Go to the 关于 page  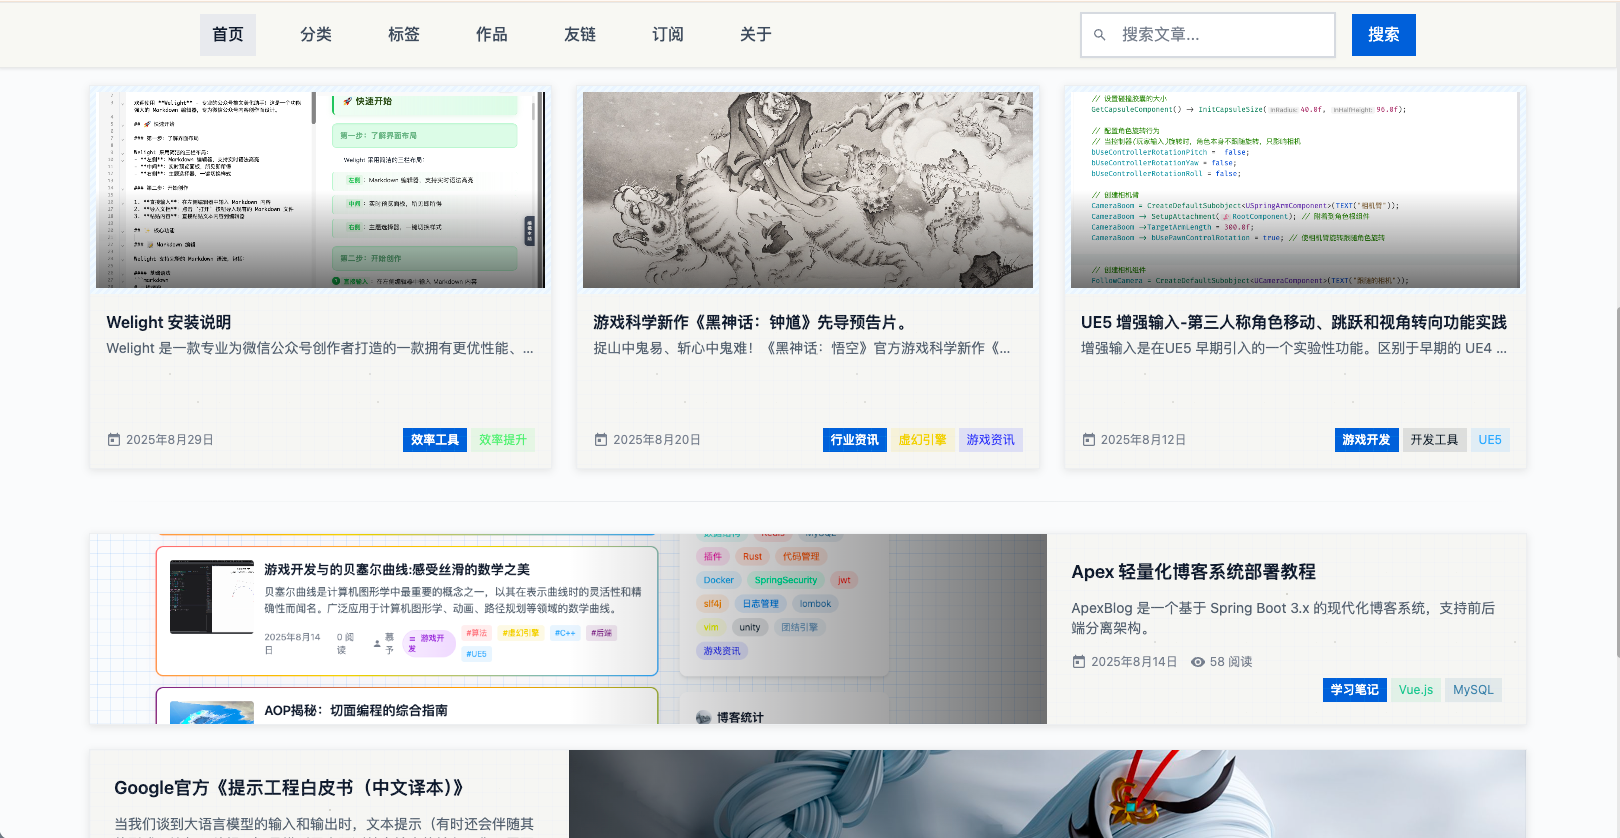(756, 35)
